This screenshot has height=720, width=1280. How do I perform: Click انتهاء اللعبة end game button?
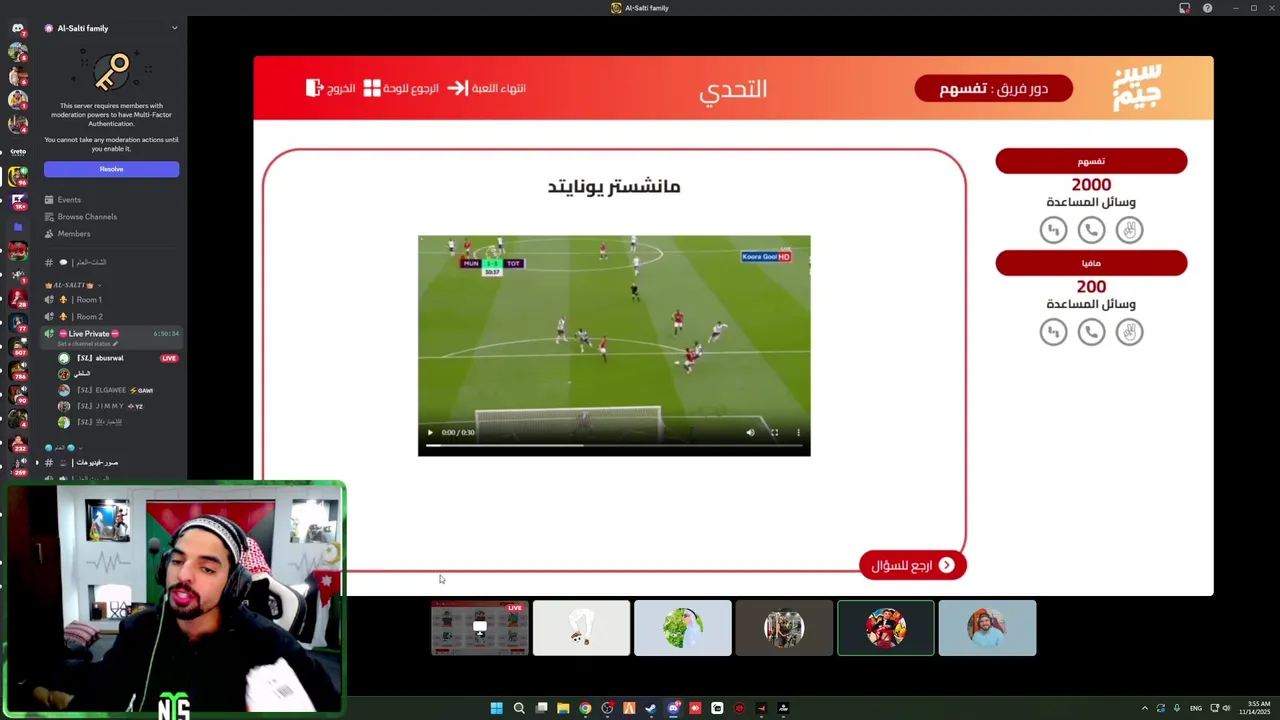[487, 88]
